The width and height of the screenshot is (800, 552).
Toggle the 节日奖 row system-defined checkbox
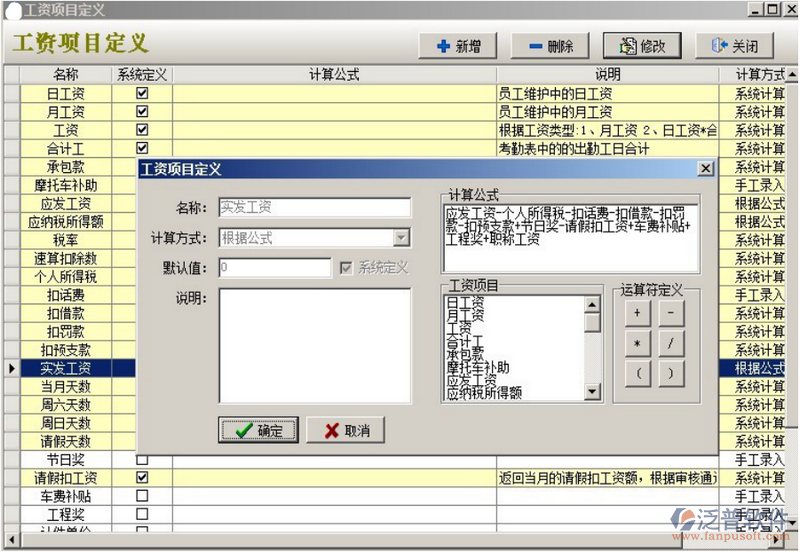[142, 460]
